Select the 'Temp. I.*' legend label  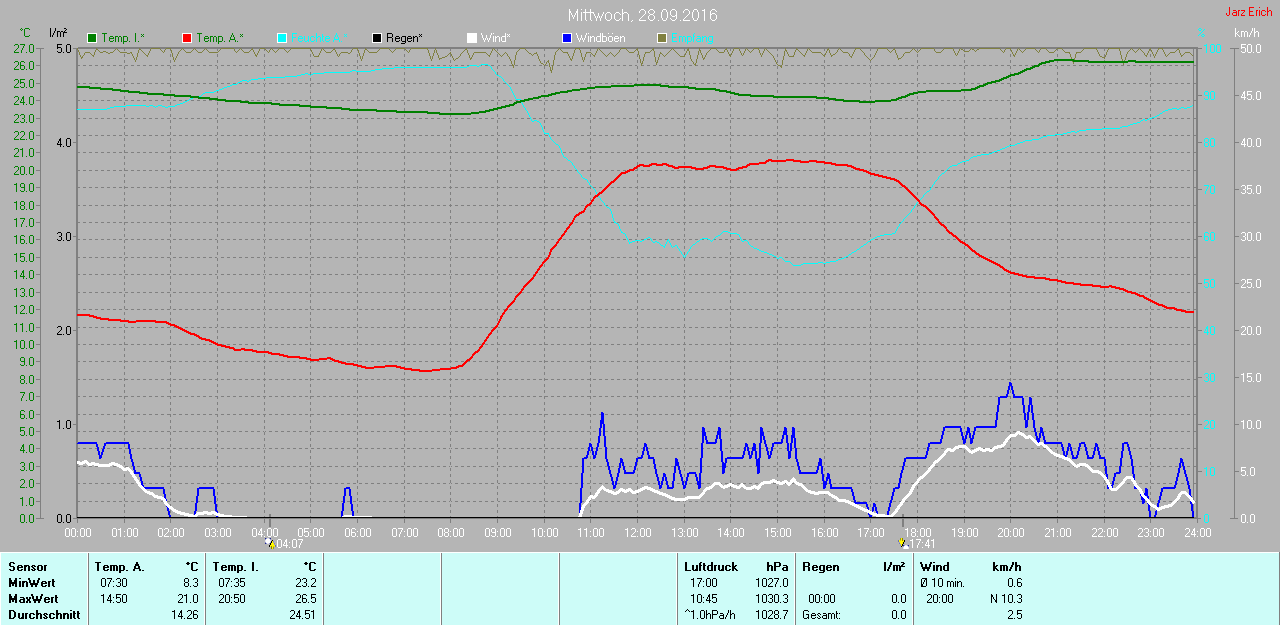click(123, 38)
